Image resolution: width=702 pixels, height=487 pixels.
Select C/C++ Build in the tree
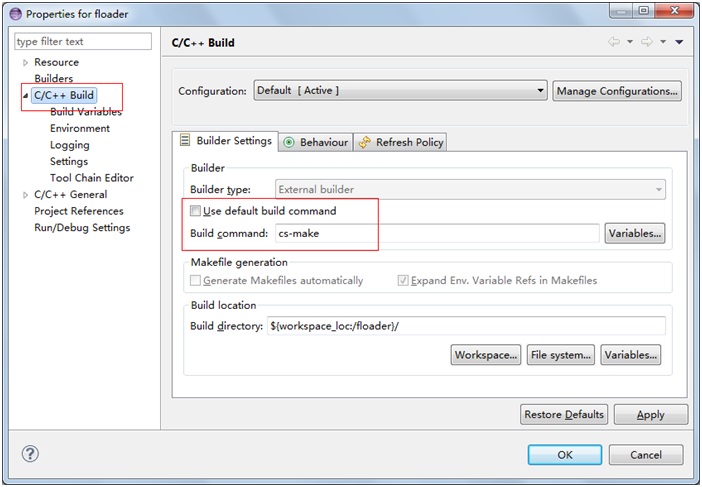64,95
